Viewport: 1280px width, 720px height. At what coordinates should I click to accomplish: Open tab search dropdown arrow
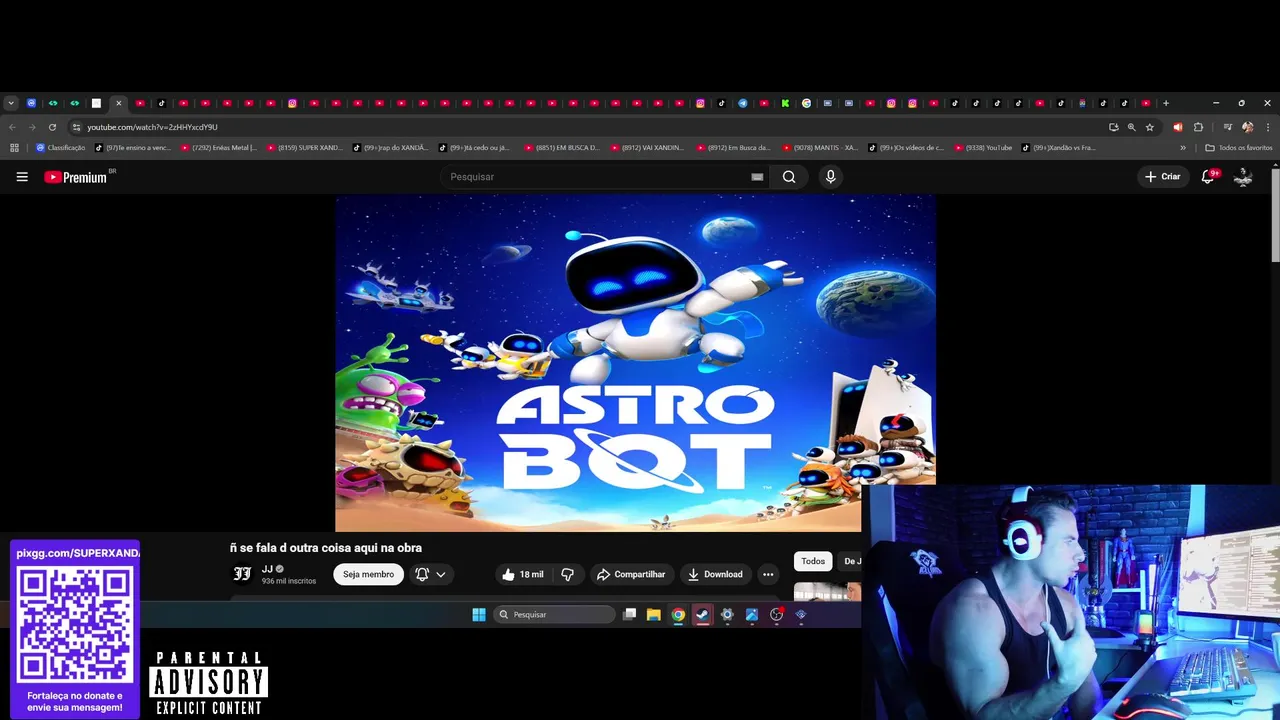[11, 103]
